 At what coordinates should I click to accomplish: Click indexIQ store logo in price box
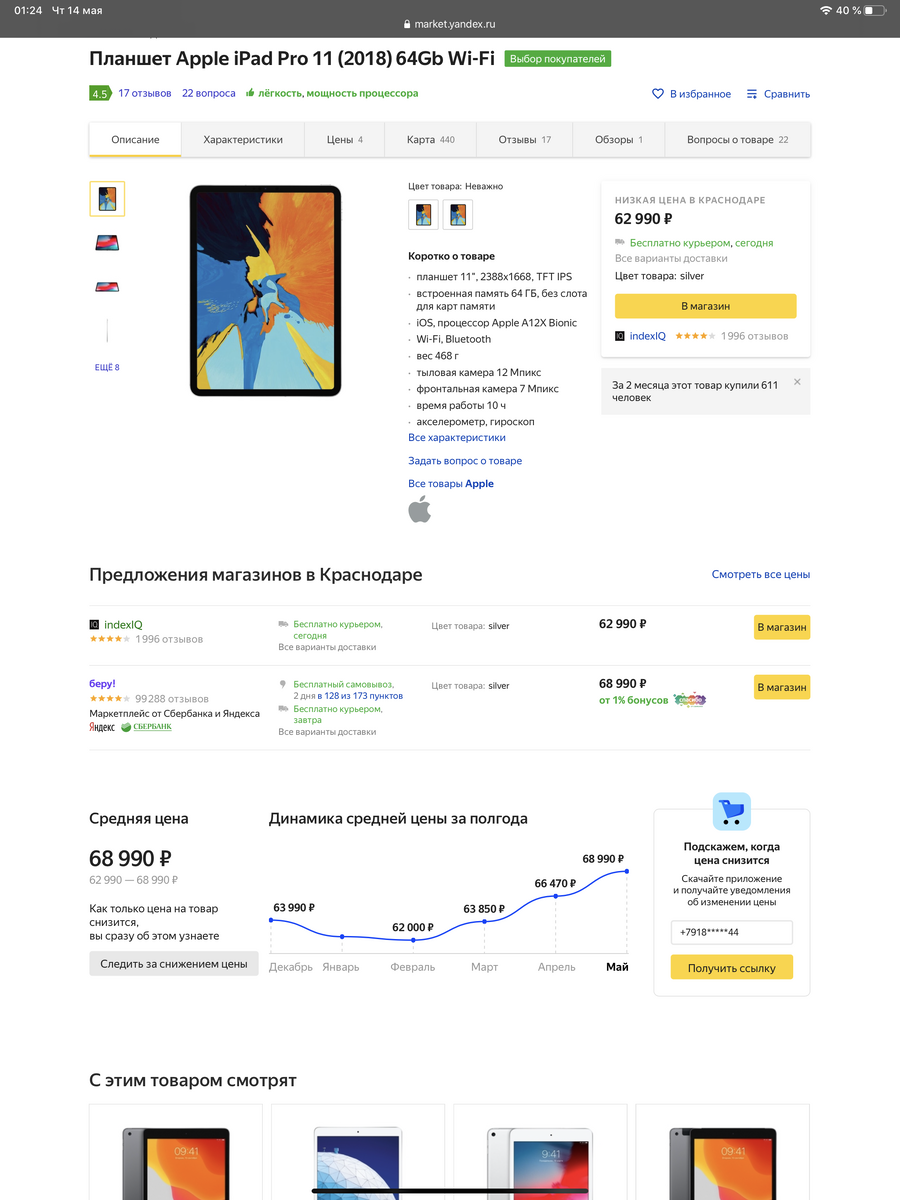click(x=620, y=336)
